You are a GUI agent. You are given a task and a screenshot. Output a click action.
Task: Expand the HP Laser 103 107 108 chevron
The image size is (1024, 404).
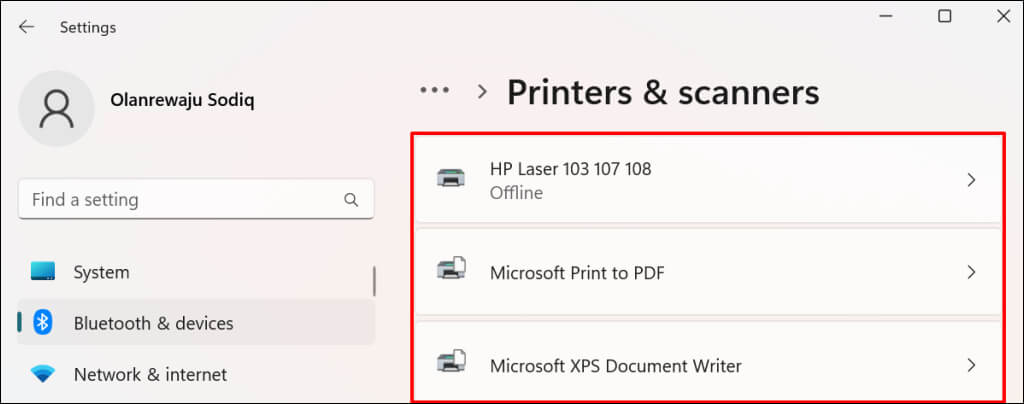(970, 180)
